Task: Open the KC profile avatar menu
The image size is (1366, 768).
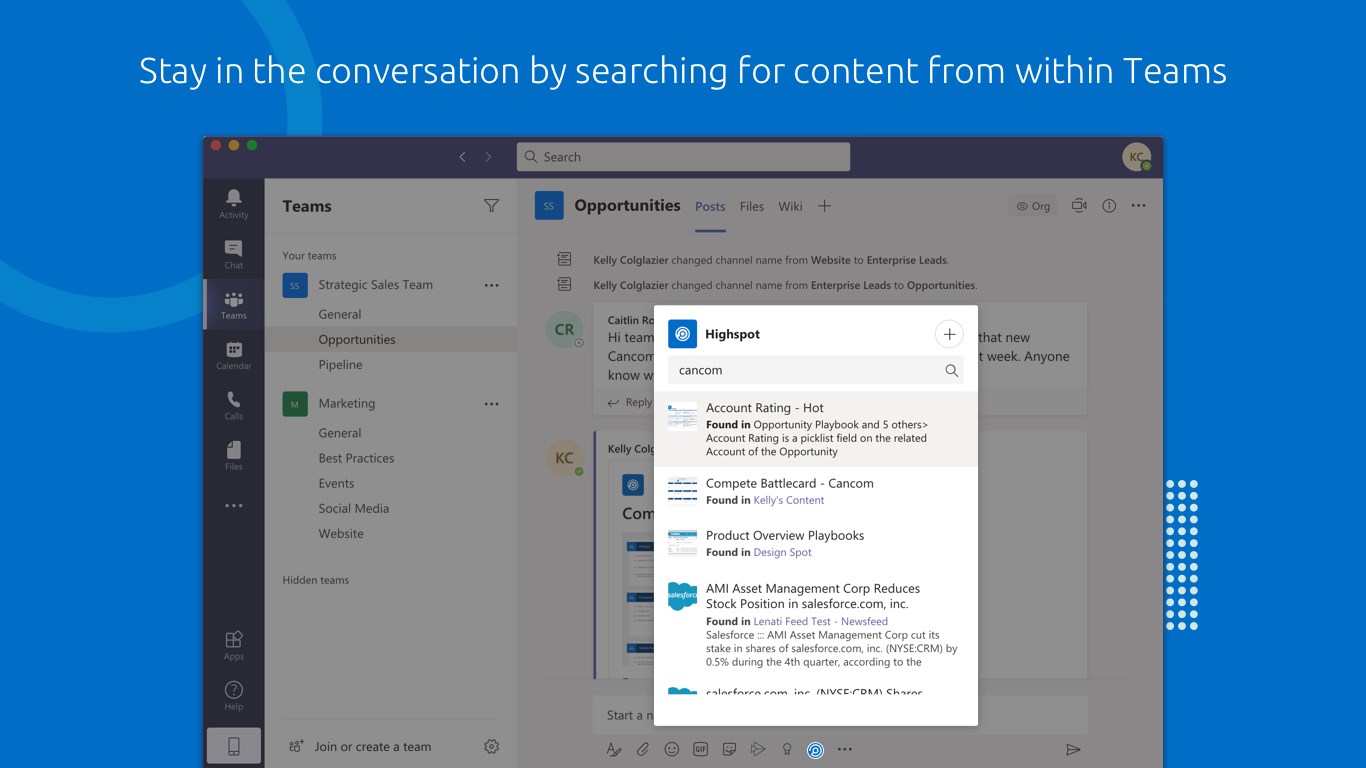Action: click(x=1136, y=157)
